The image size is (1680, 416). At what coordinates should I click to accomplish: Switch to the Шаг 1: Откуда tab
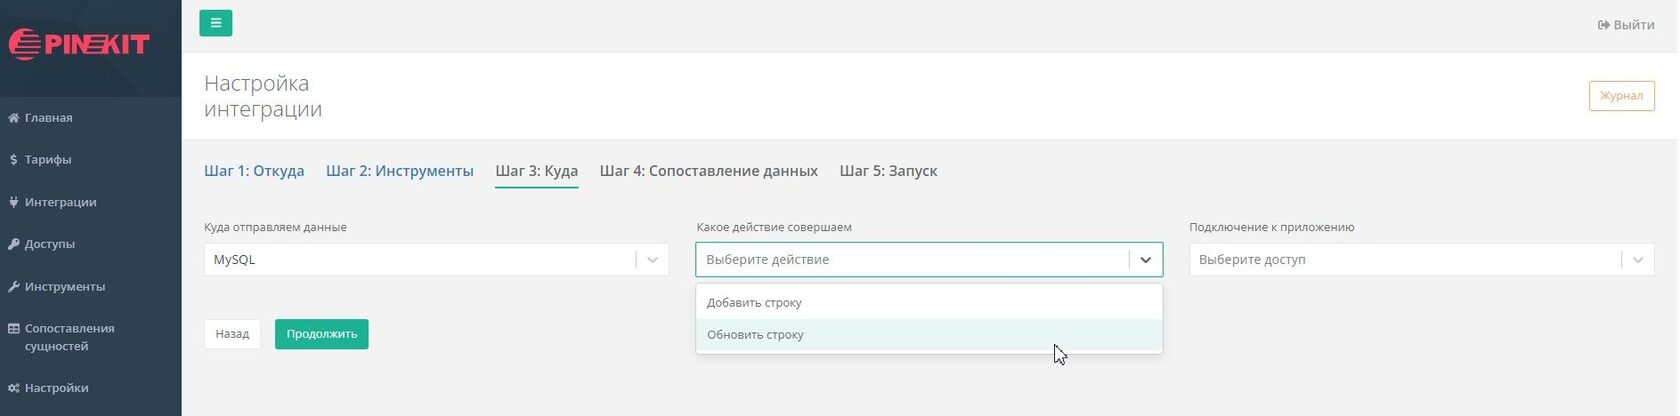click(x=254, y=171)
